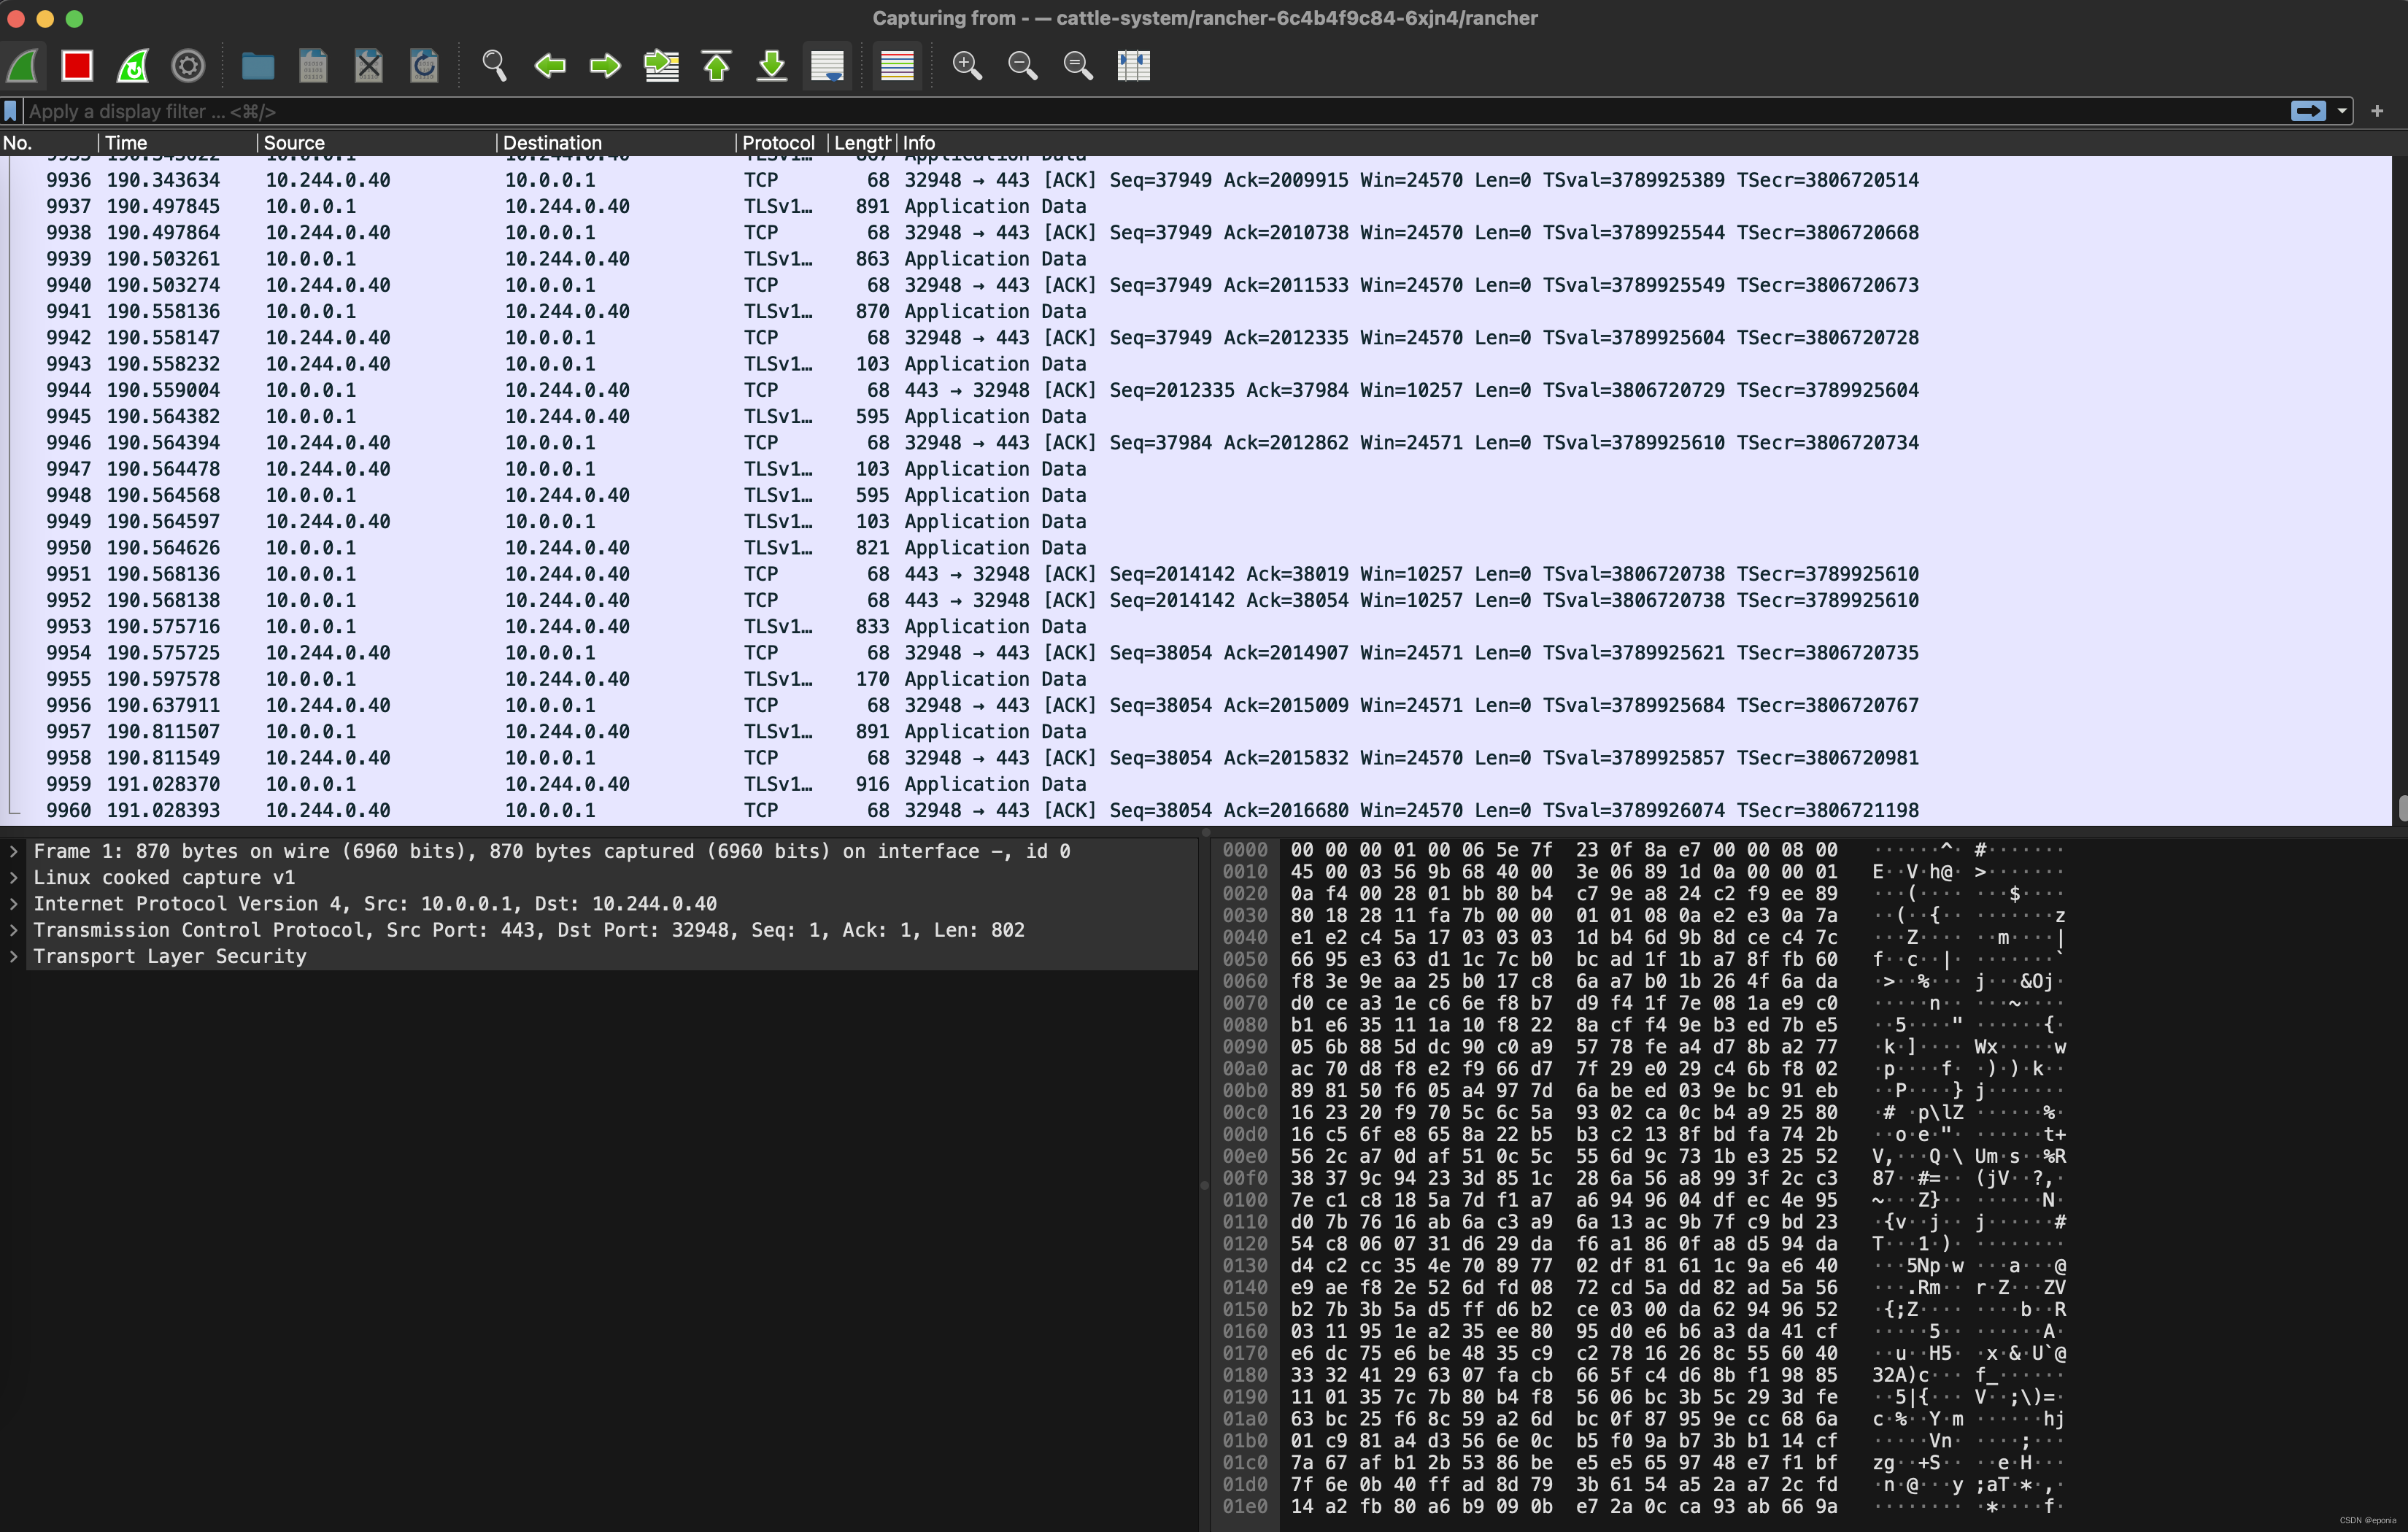2408x1532 pixels.
Task: Sort by the Protocol column header
Action: tap(781, 143)
